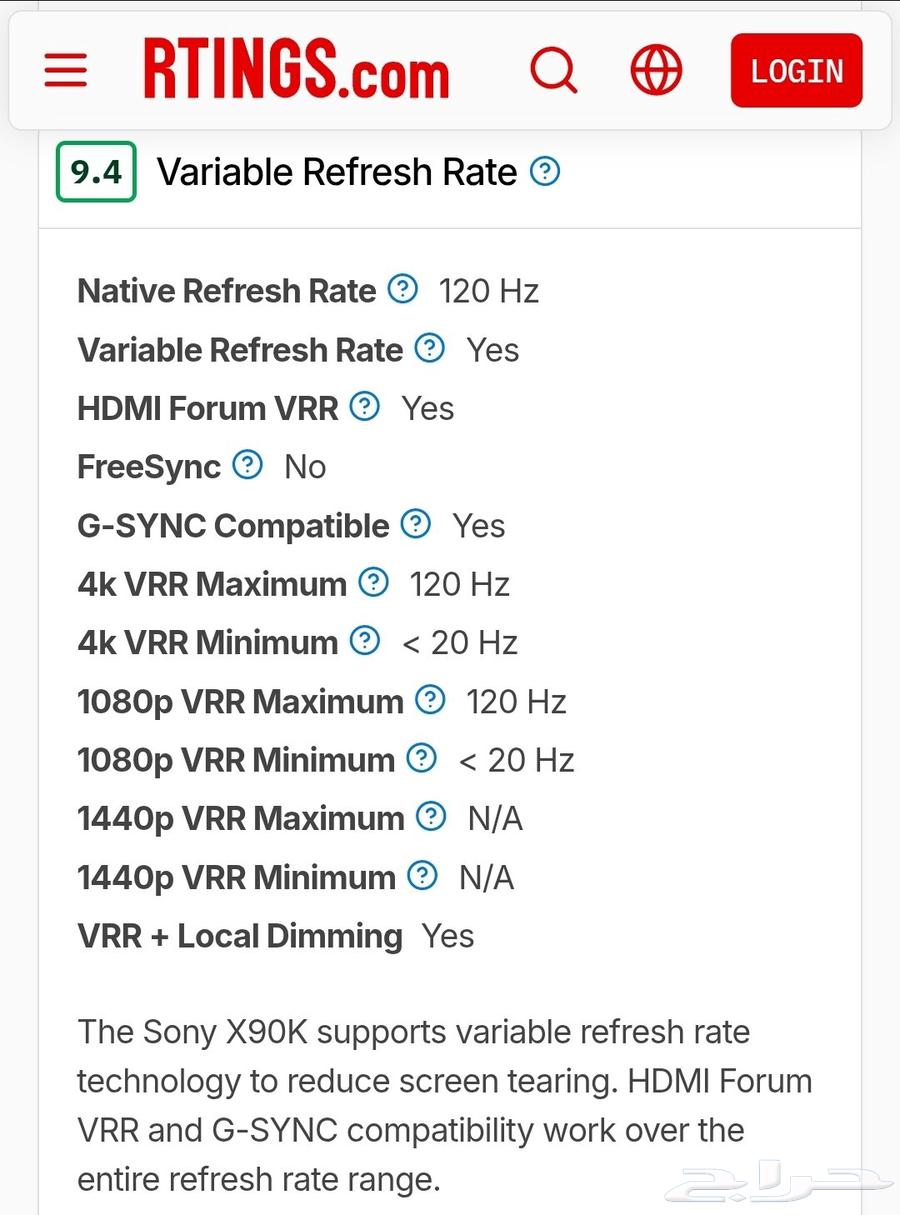Open the hamburger navigation menu
The image size is (900, 1215).
pos(66,70)
